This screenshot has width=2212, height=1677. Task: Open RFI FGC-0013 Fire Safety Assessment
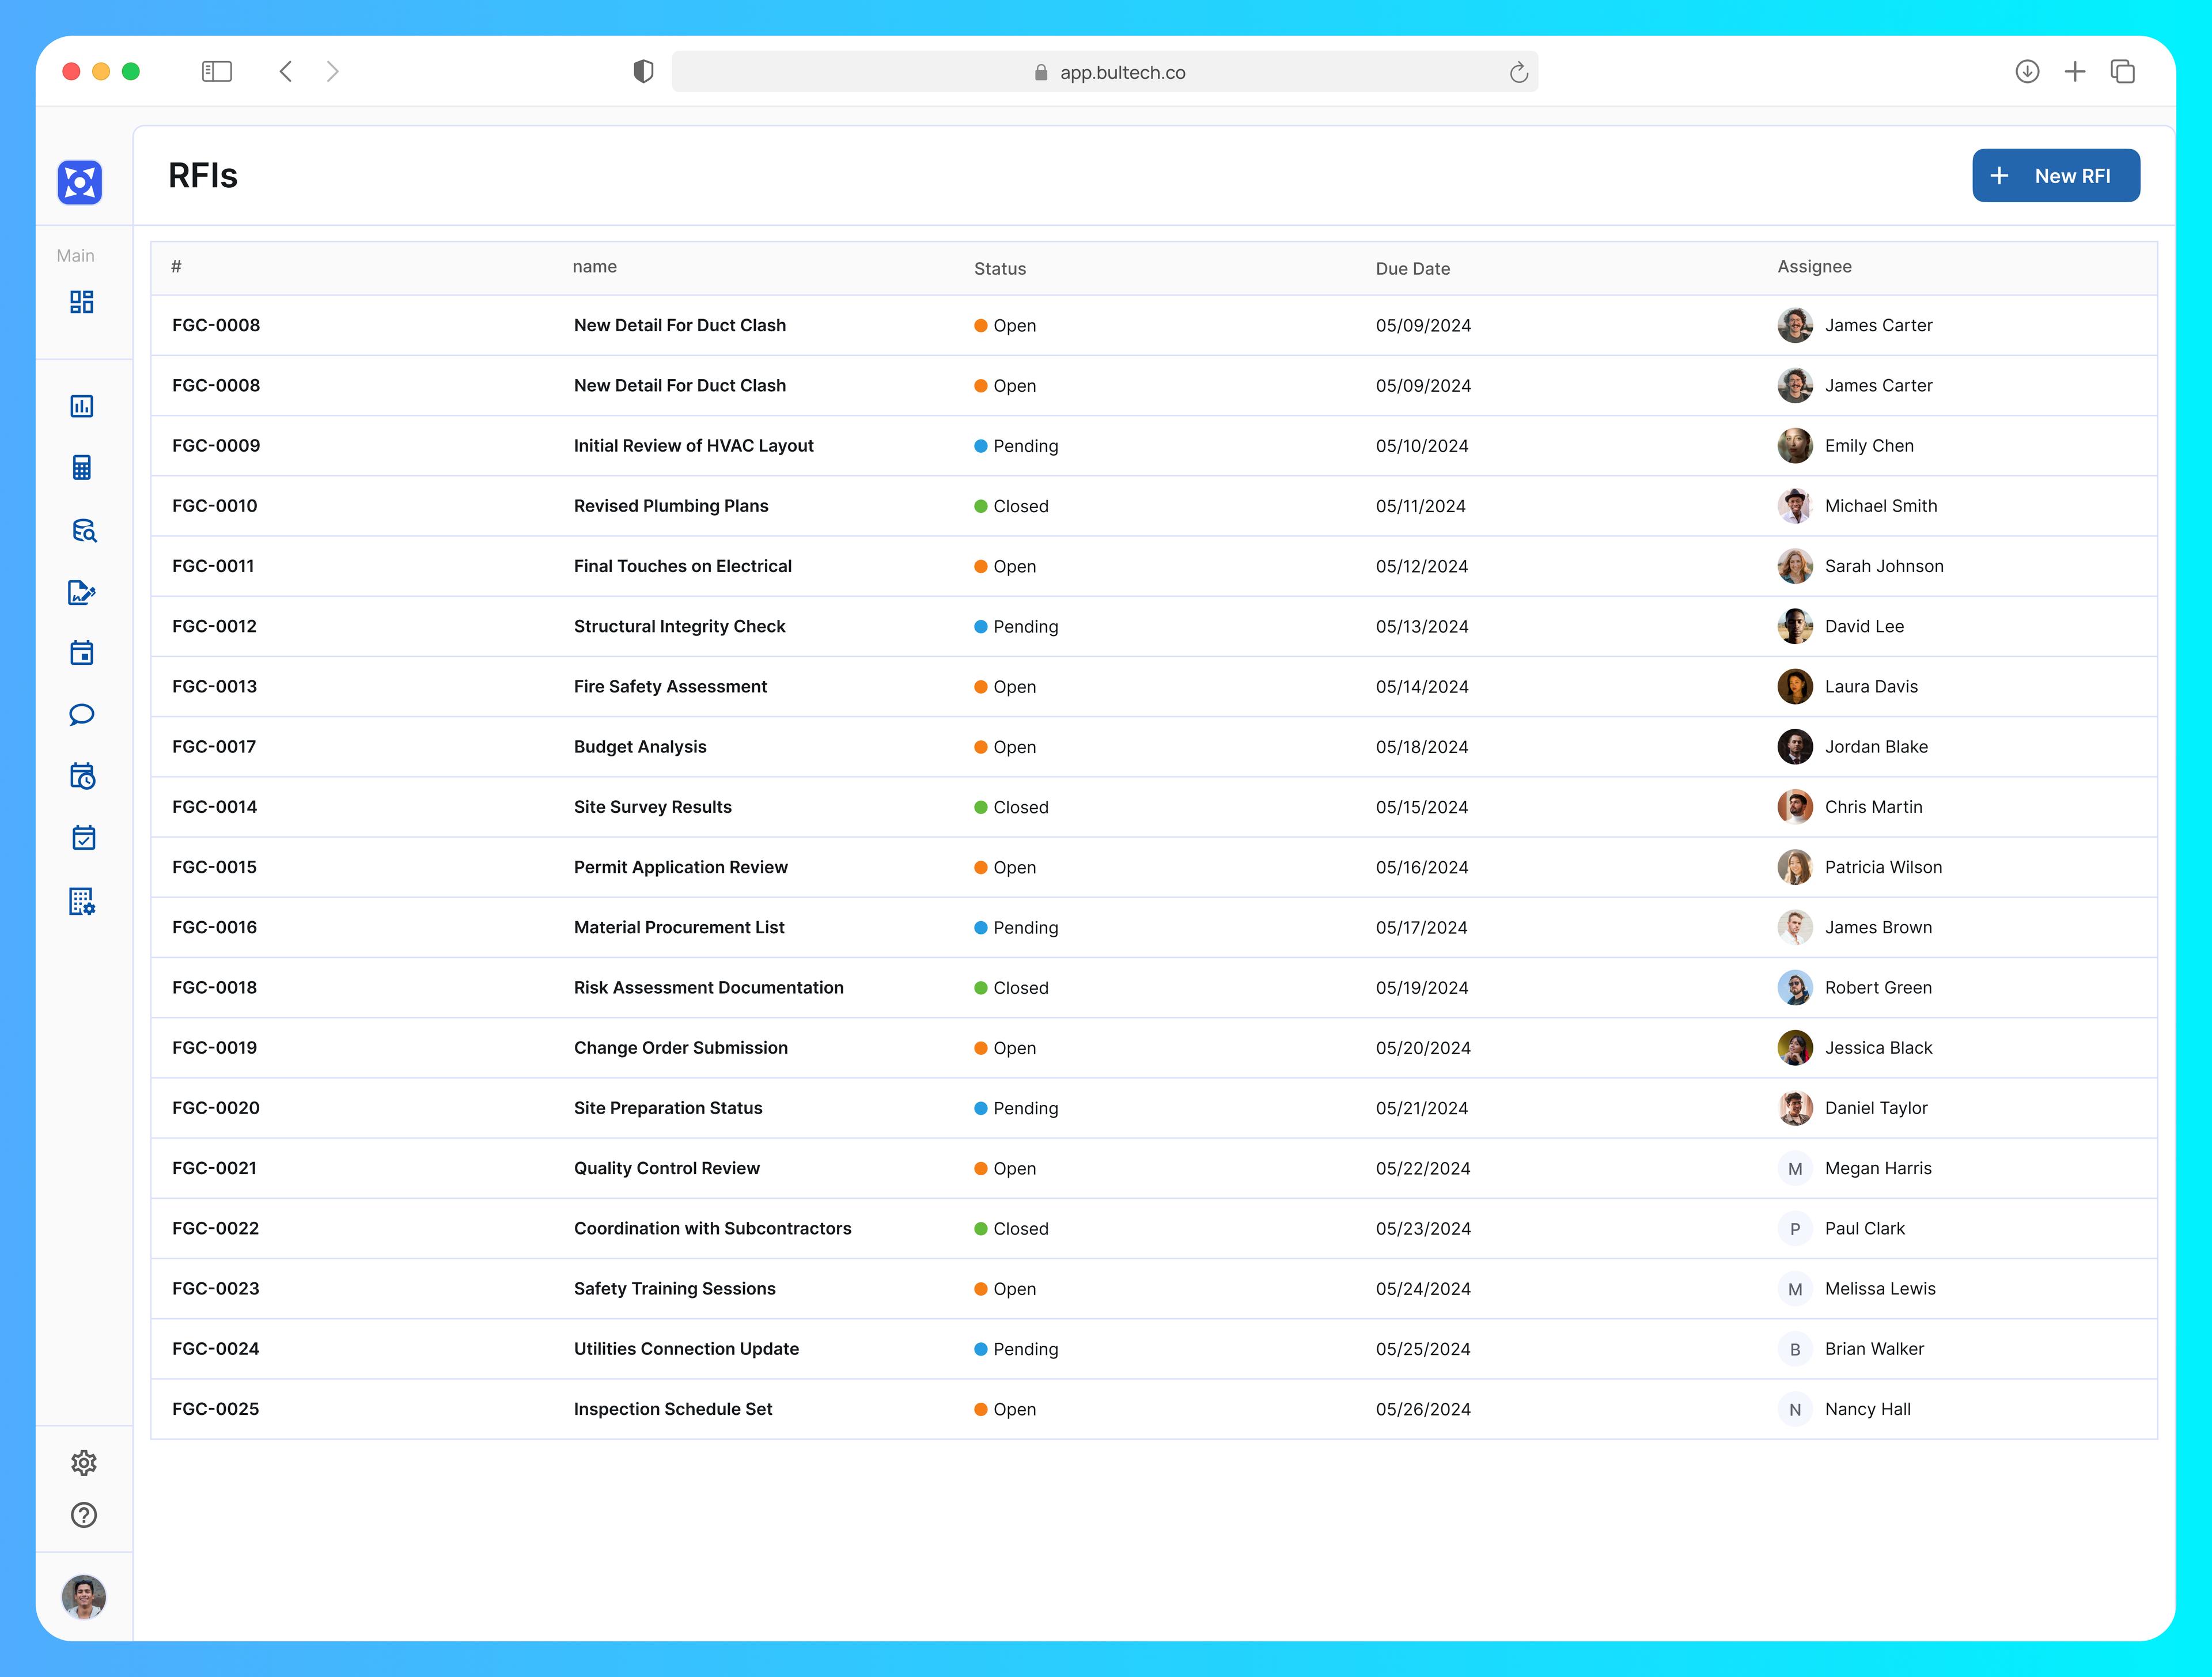point(670,686)
